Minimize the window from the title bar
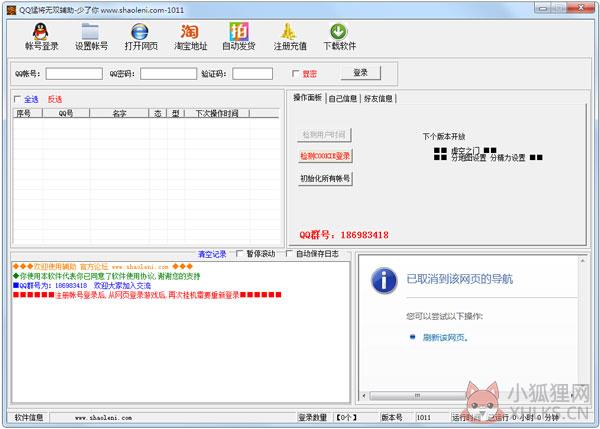Screen dimensions: 600x429 pyautogui.click(x=543, y=8)
